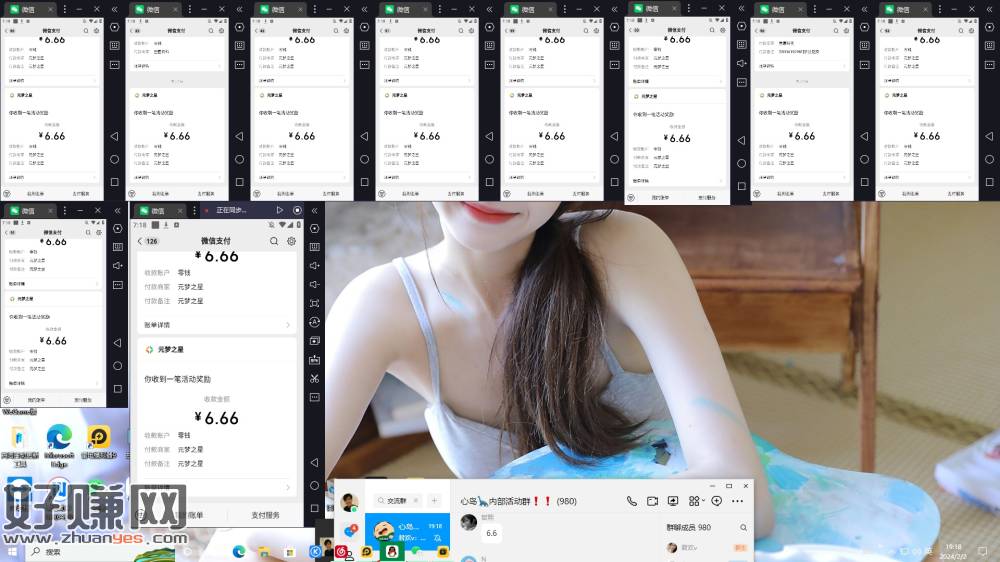Image resolution: width=1000 pixels, height=562 pixels.
Task: Open the WeChat Pay settings gear
Action: click(291, 241)
